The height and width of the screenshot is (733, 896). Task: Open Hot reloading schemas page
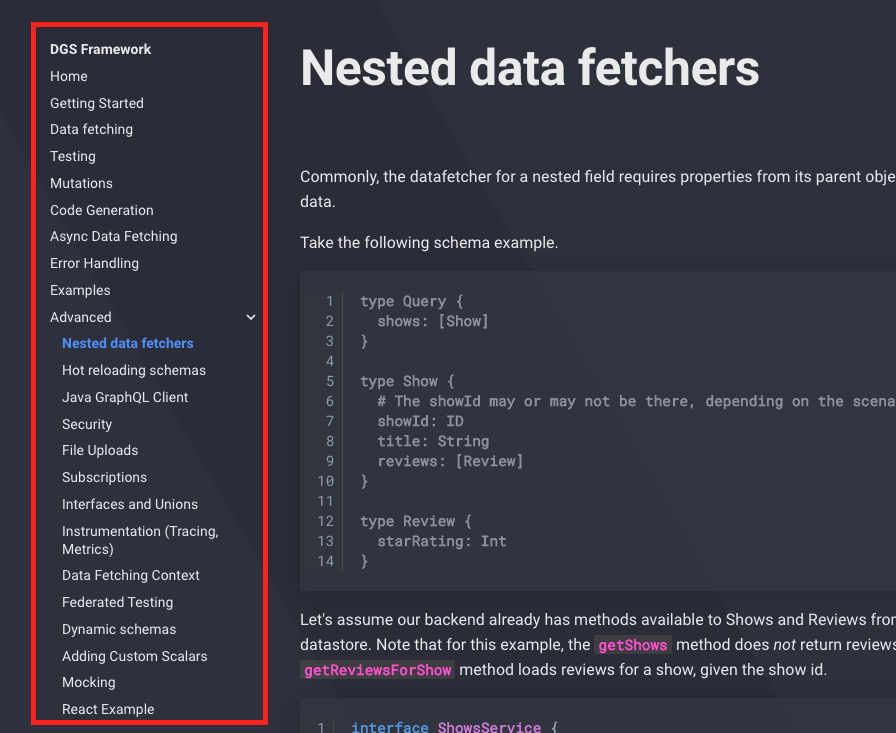click(x=134, y=370)
